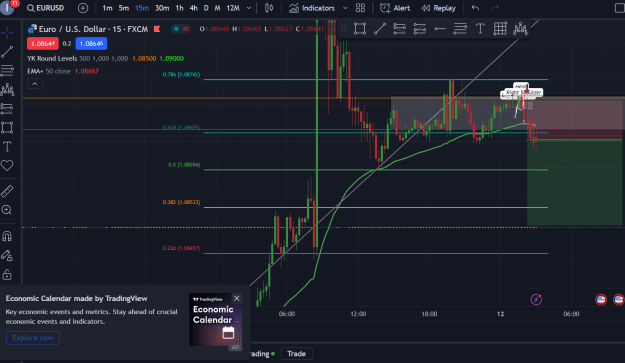
Task: Select horizontal ray in floating toolbar
Action: [440, 28]
